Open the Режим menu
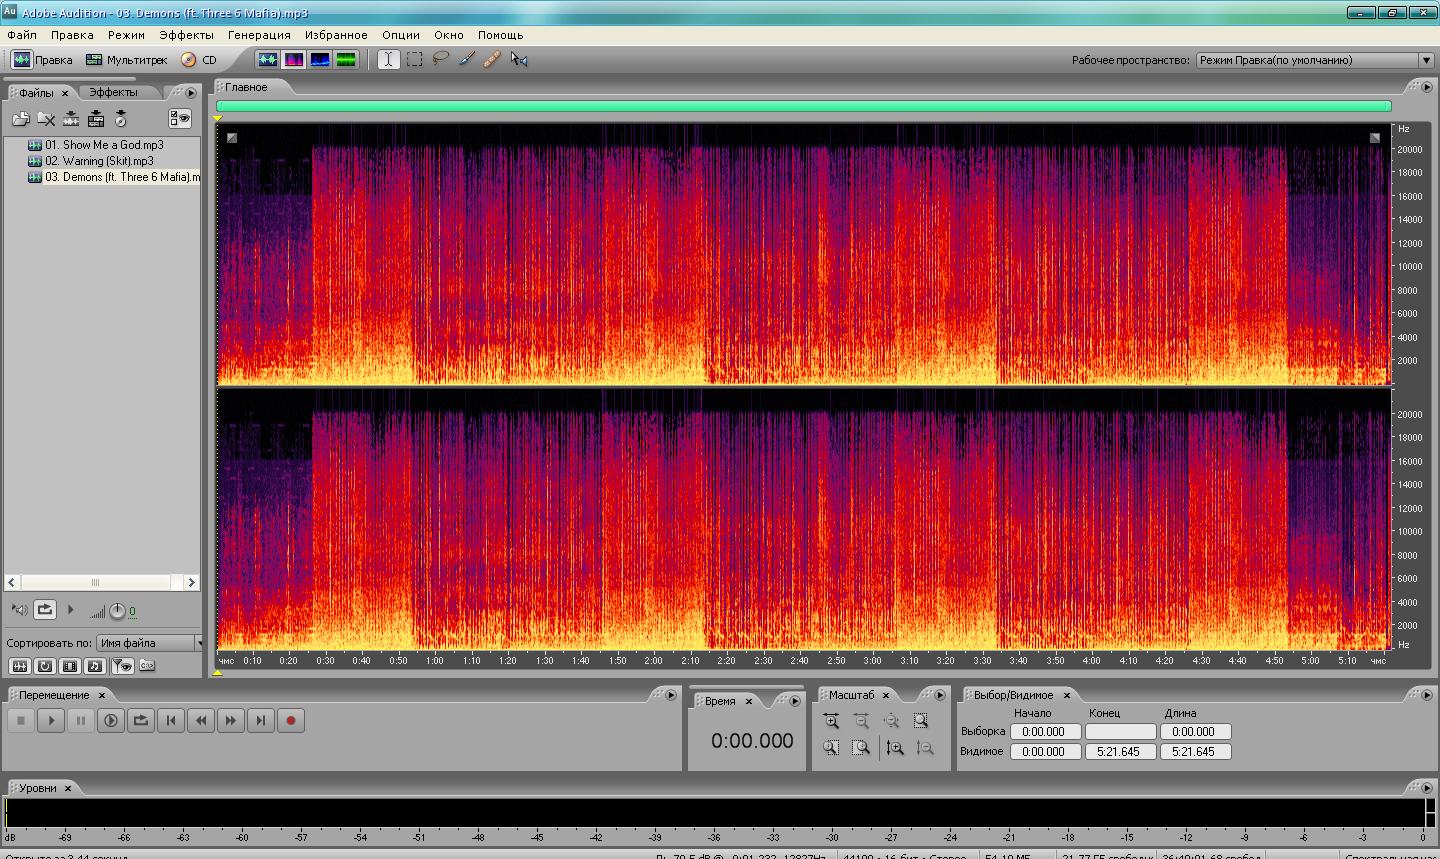Image resolution: width=1440 pixels, height=859 pixels. click(x=127, y=35)
